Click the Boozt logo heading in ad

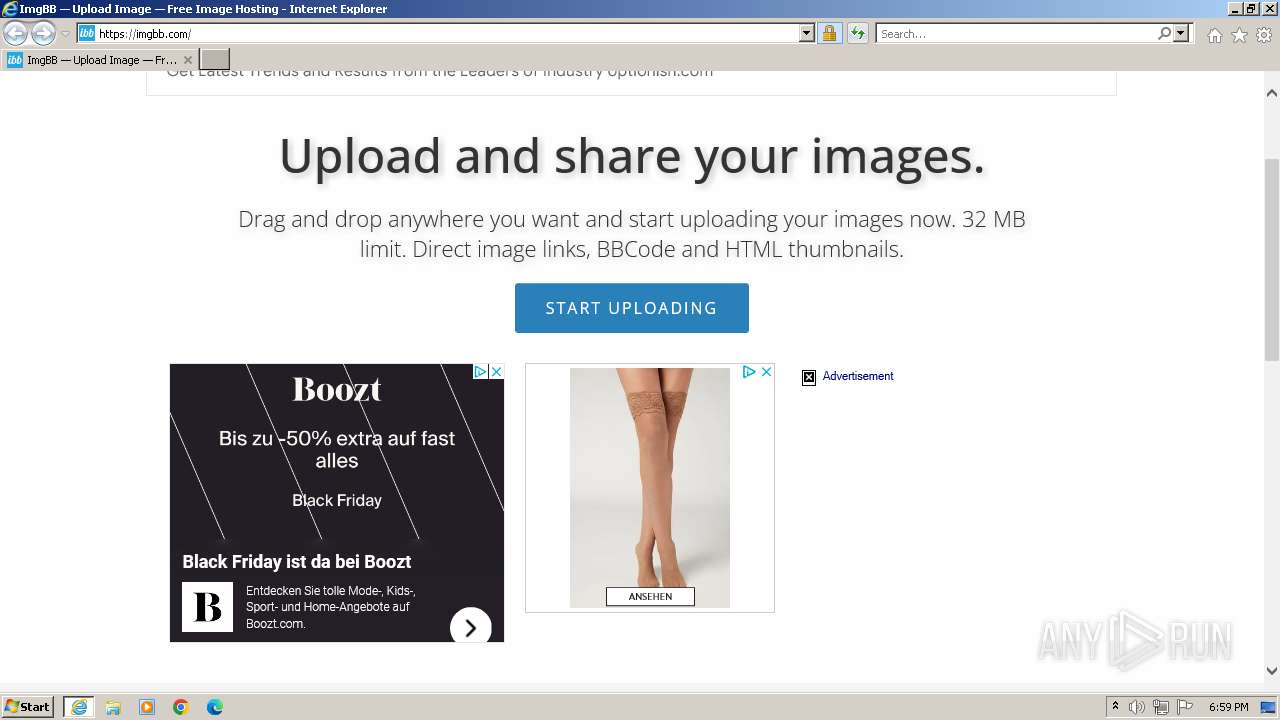pyautogui.click(x=337, y=389)
